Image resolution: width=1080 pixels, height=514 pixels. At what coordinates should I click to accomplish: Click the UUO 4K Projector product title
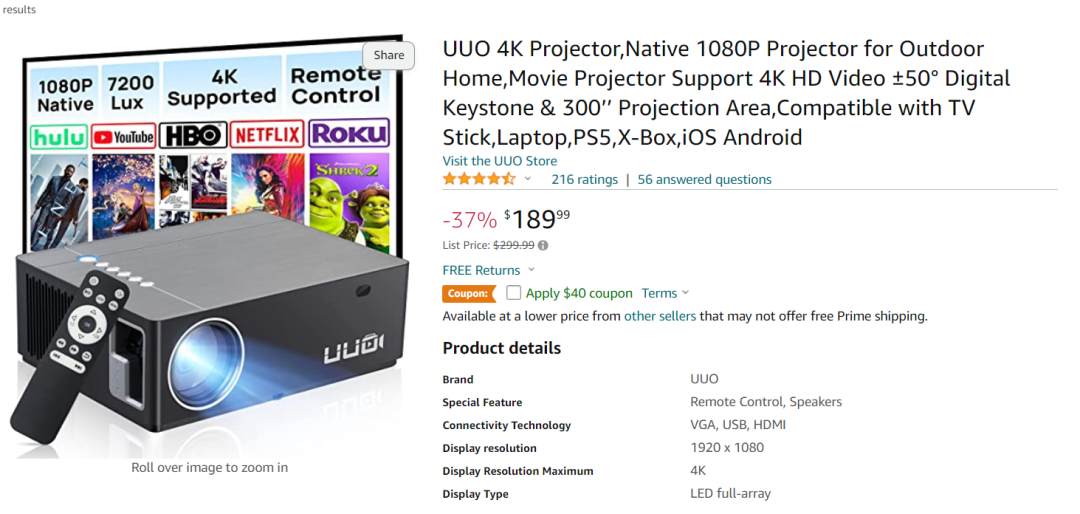[727, 93]
